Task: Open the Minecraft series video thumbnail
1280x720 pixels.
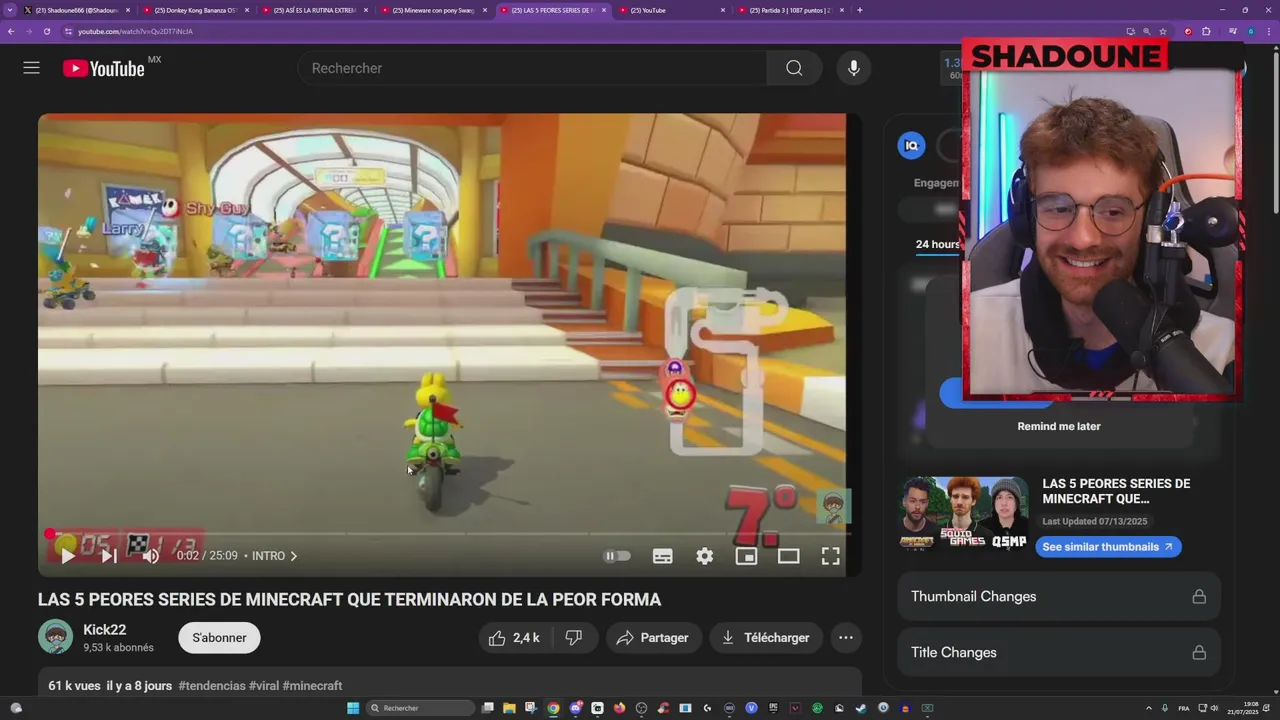Action: click(964, 512)
